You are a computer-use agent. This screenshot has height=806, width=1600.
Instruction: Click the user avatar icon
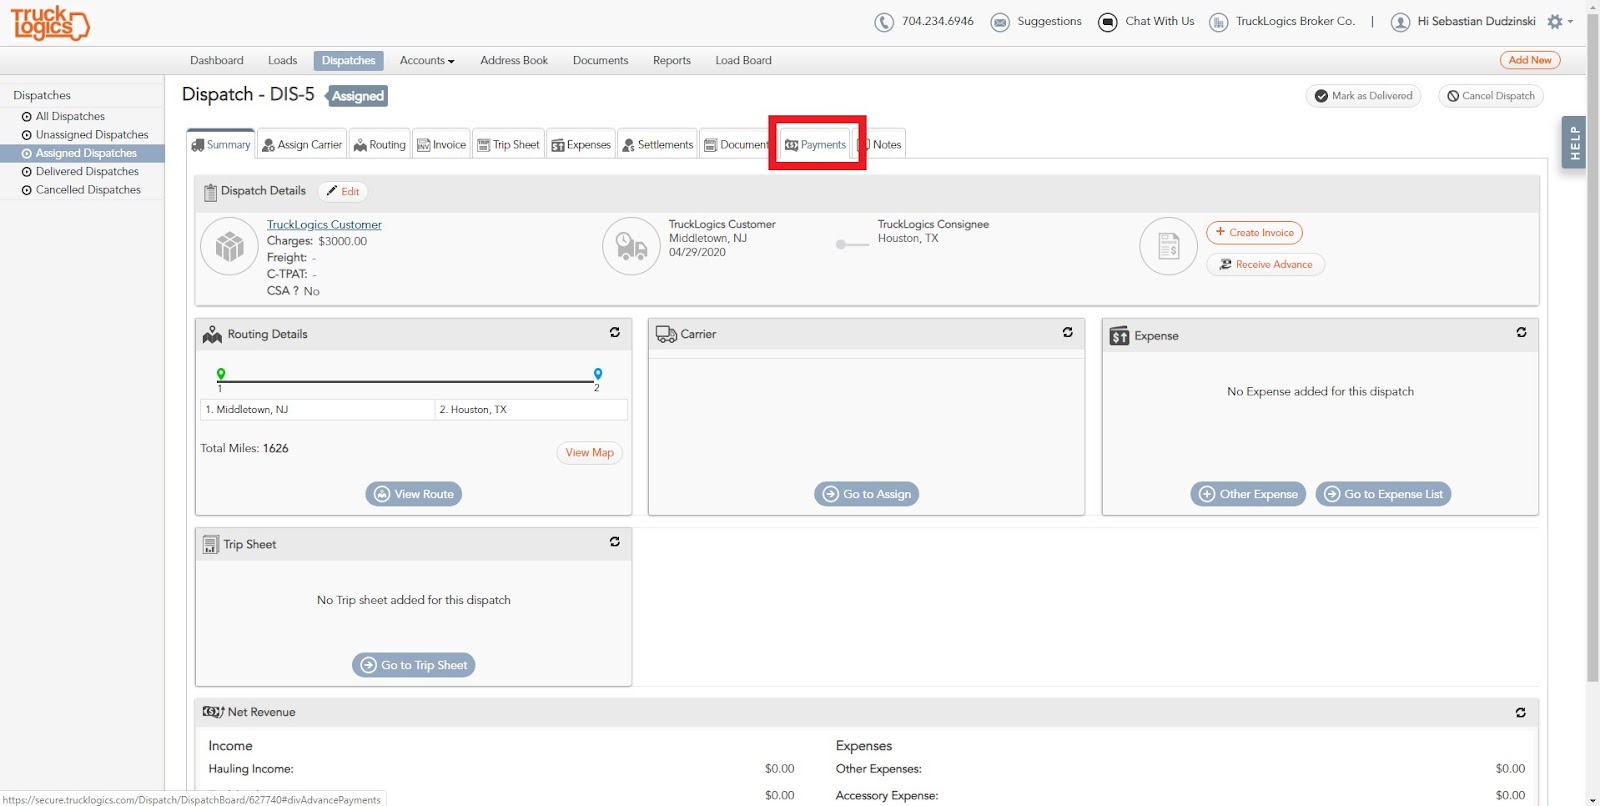pos(1400,22)
